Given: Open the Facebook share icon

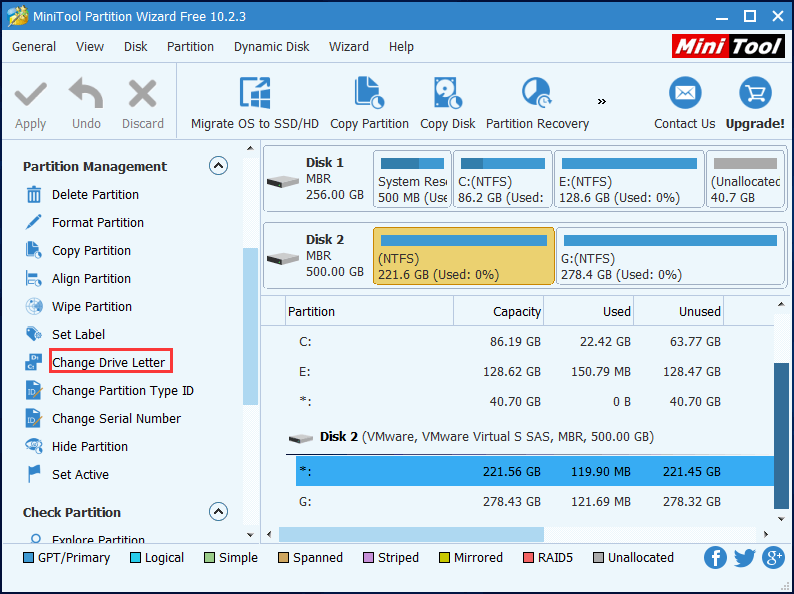Looking at the screenshot, I should coord(715,558).
